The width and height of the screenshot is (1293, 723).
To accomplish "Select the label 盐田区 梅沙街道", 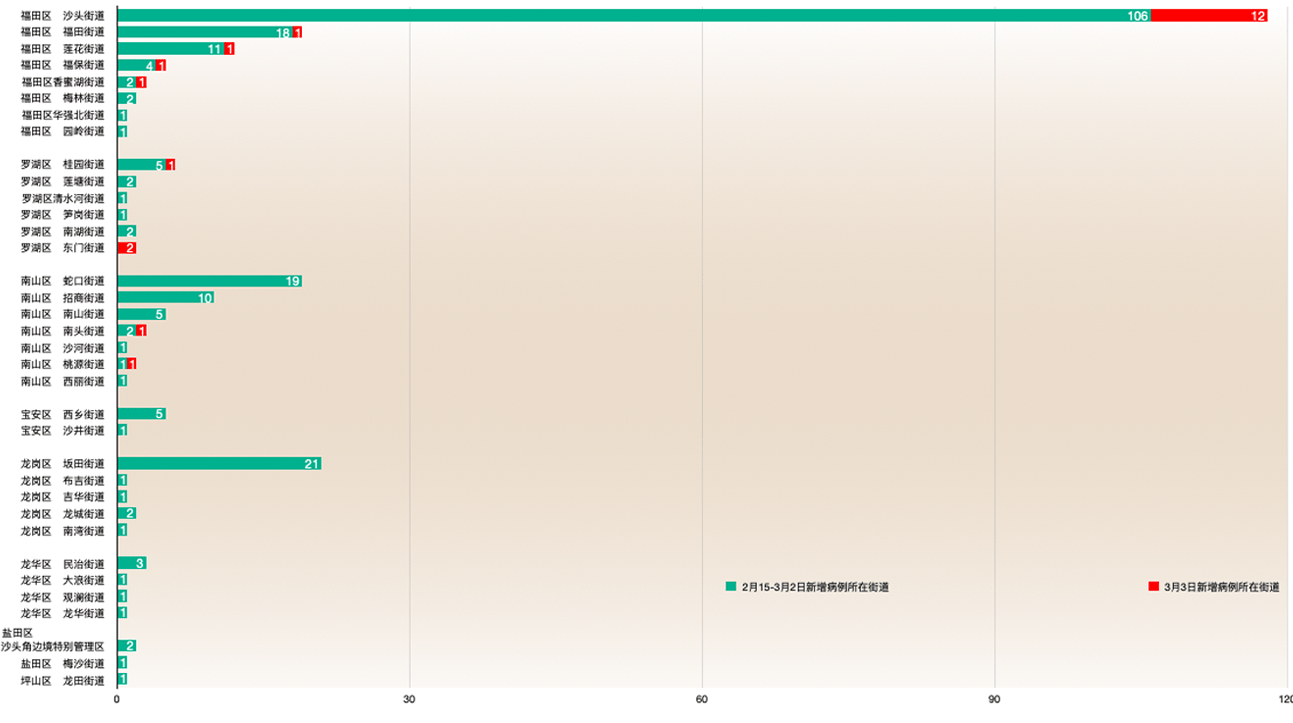I will [62, 664].
